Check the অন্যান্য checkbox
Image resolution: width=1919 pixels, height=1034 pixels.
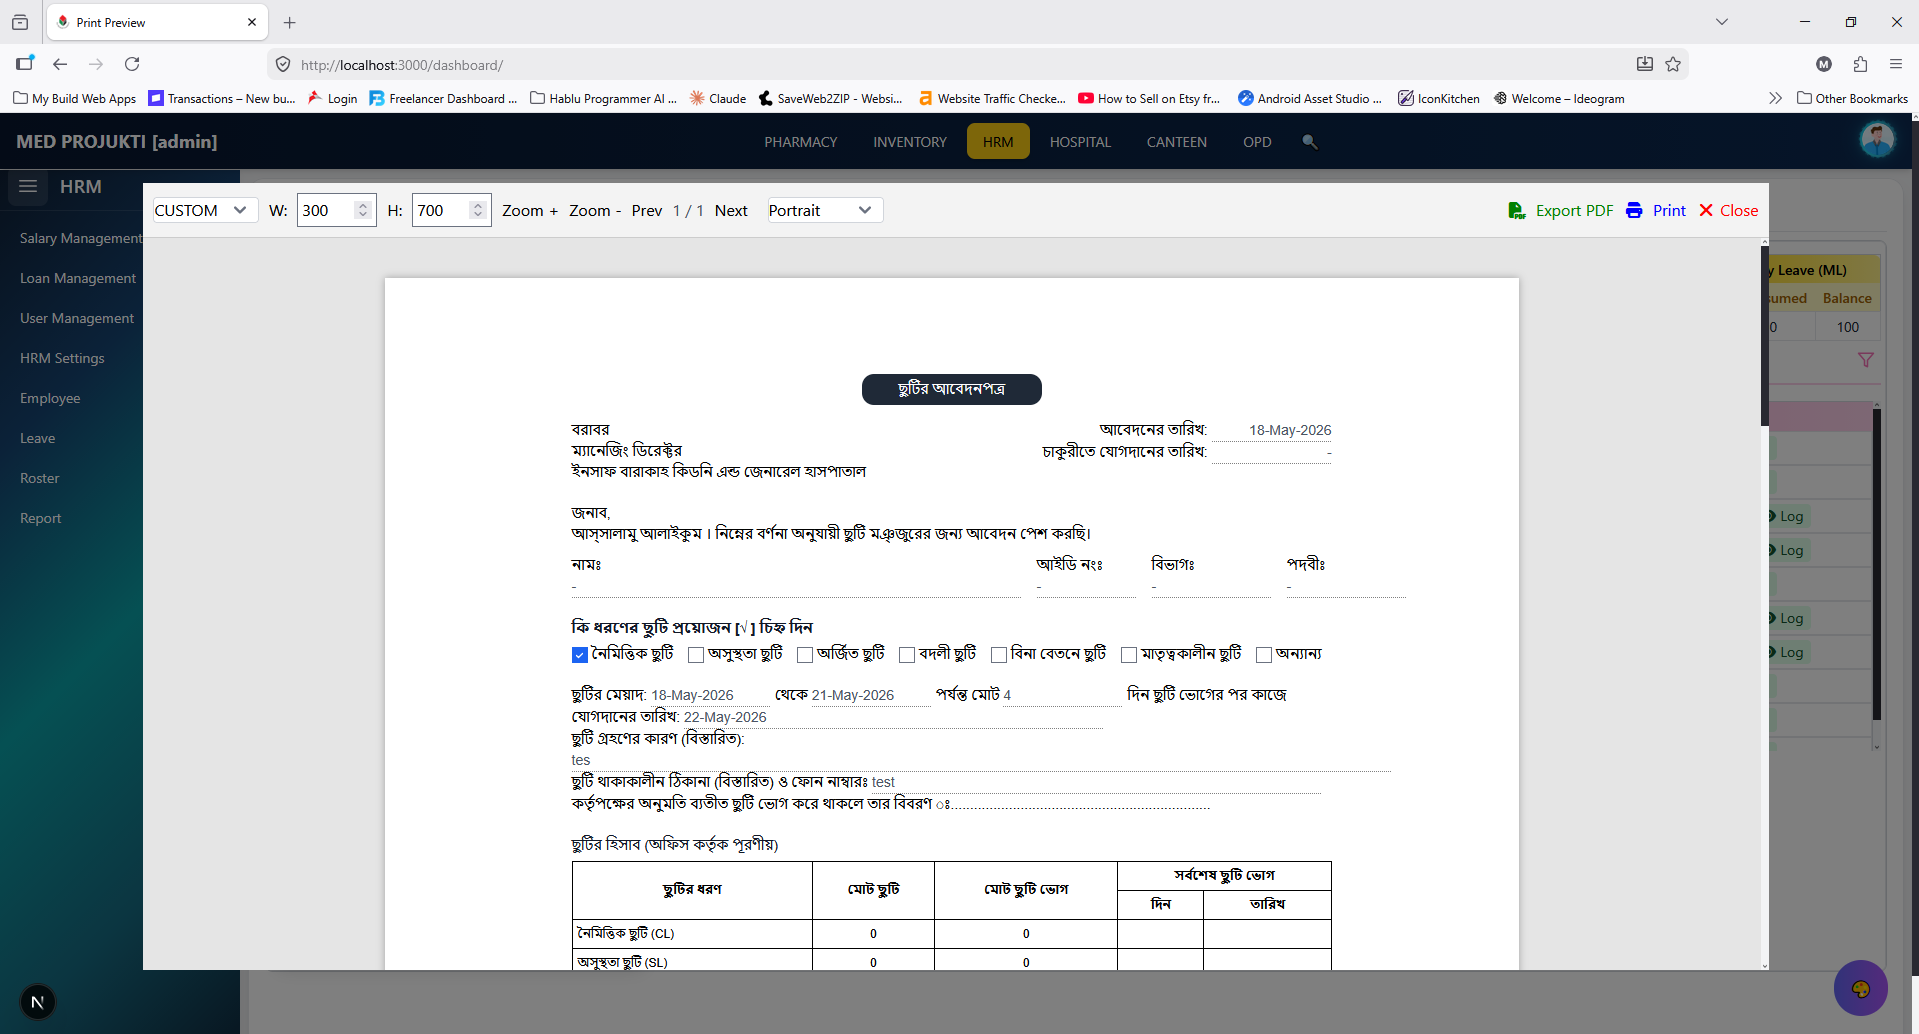coord(1264,655)
